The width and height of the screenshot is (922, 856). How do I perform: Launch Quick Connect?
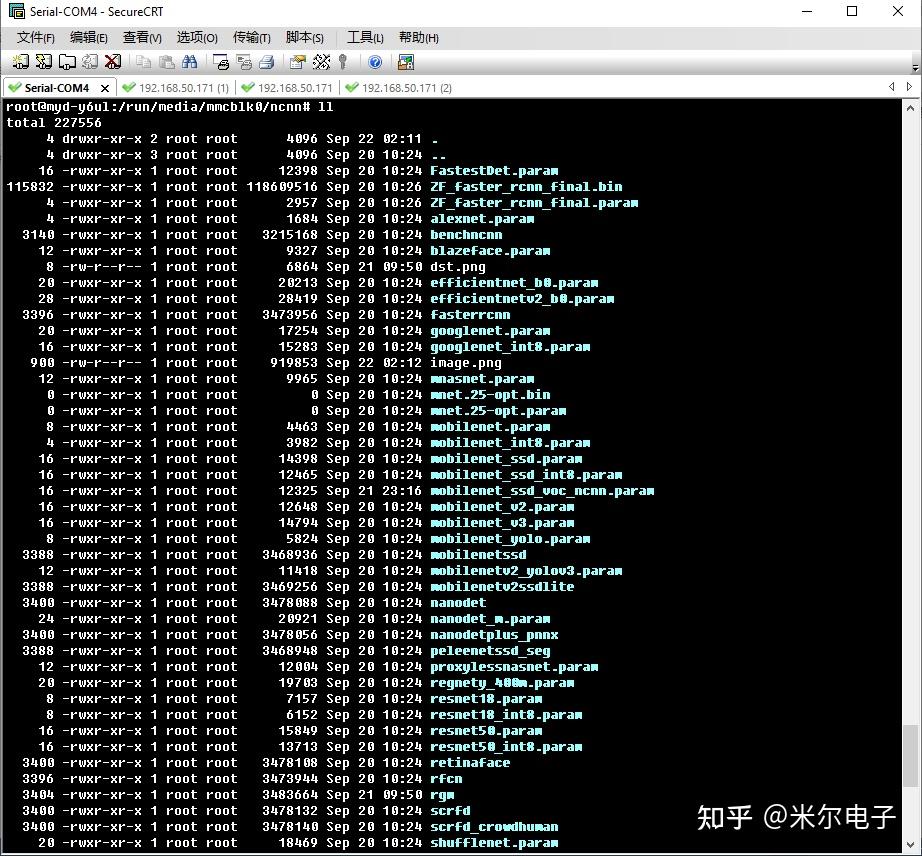[43, 61]
